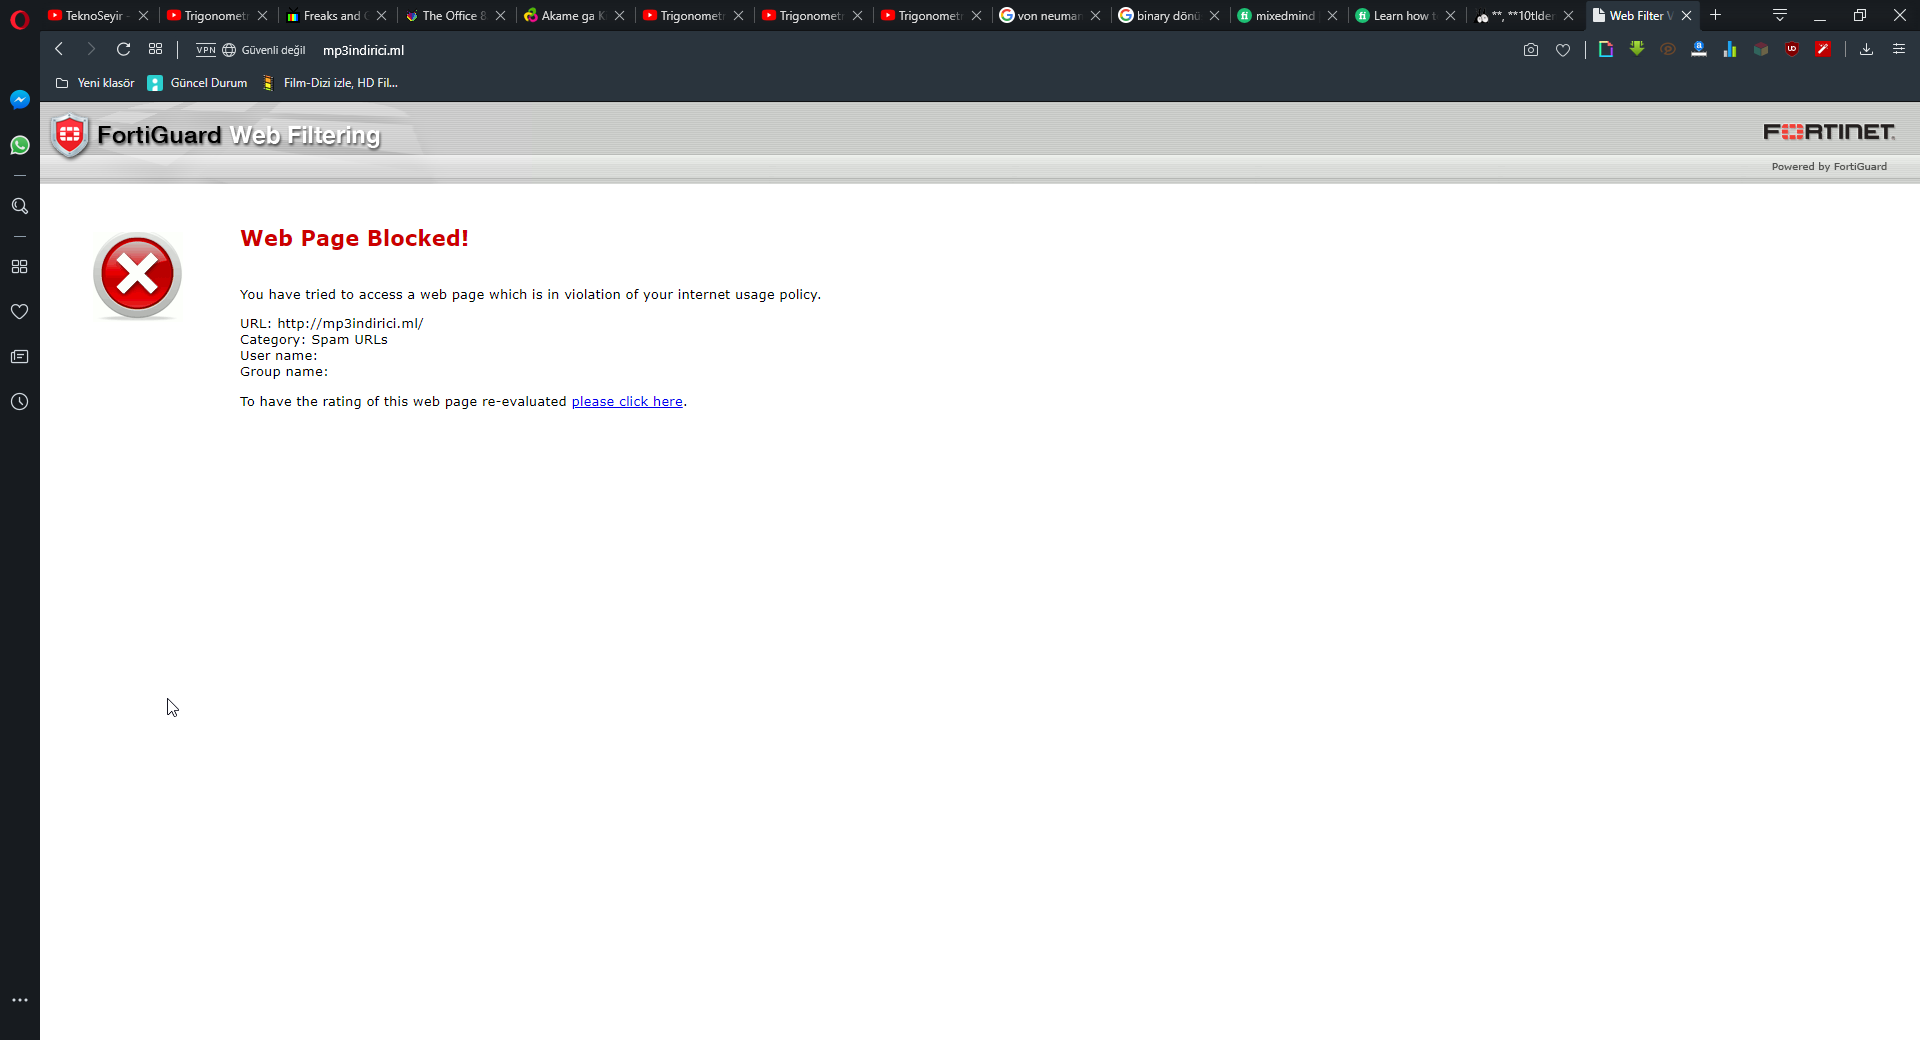Image resolution: width=1920 pixels, height=1040 pixels.
Task: Close the mixedmind tab
Action: coord(1332,16)
